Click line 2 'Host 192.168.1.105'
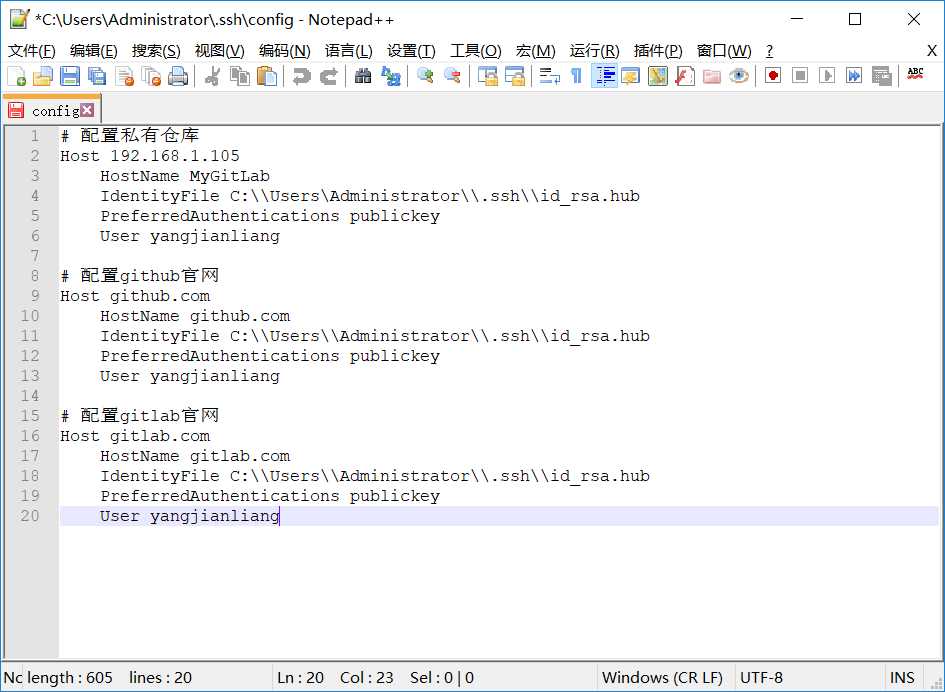The width and height of the screenshot is (945, 692). (150, 156)
